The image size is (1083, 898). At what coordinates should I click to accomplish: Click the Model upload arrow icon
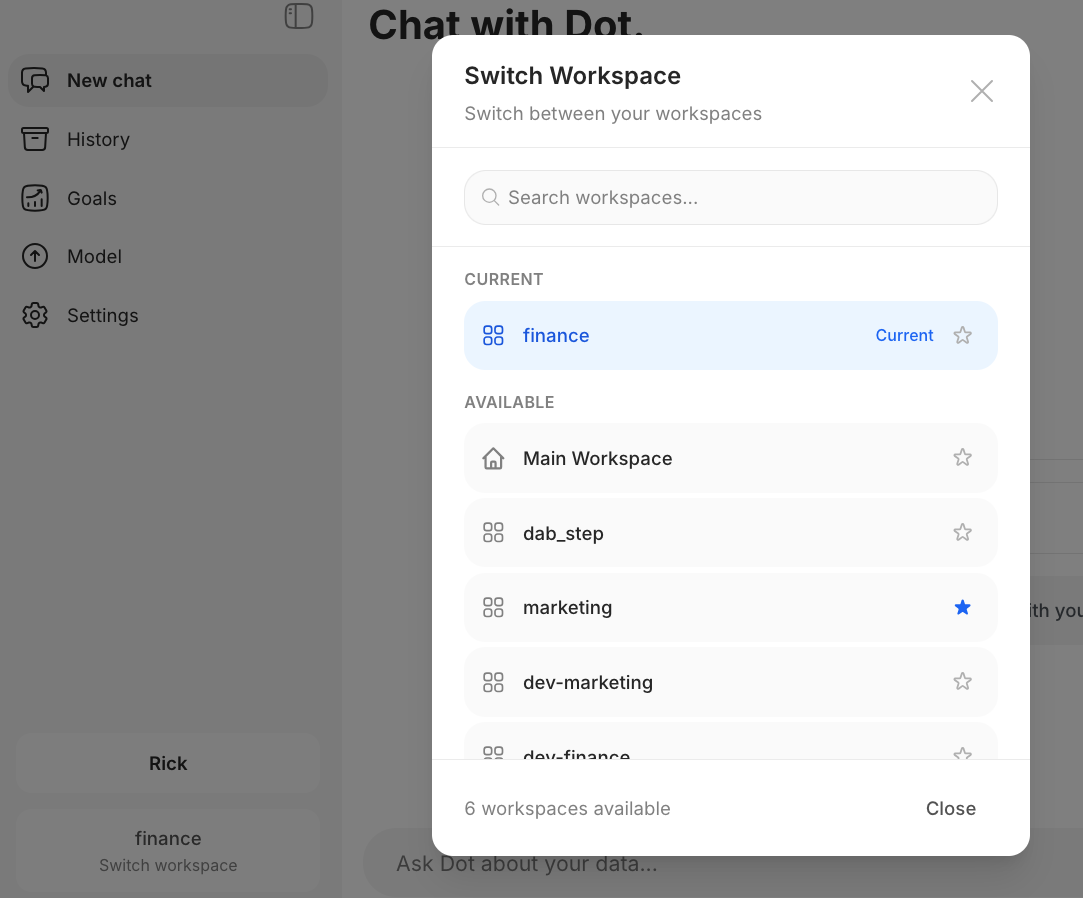(35, 257)
